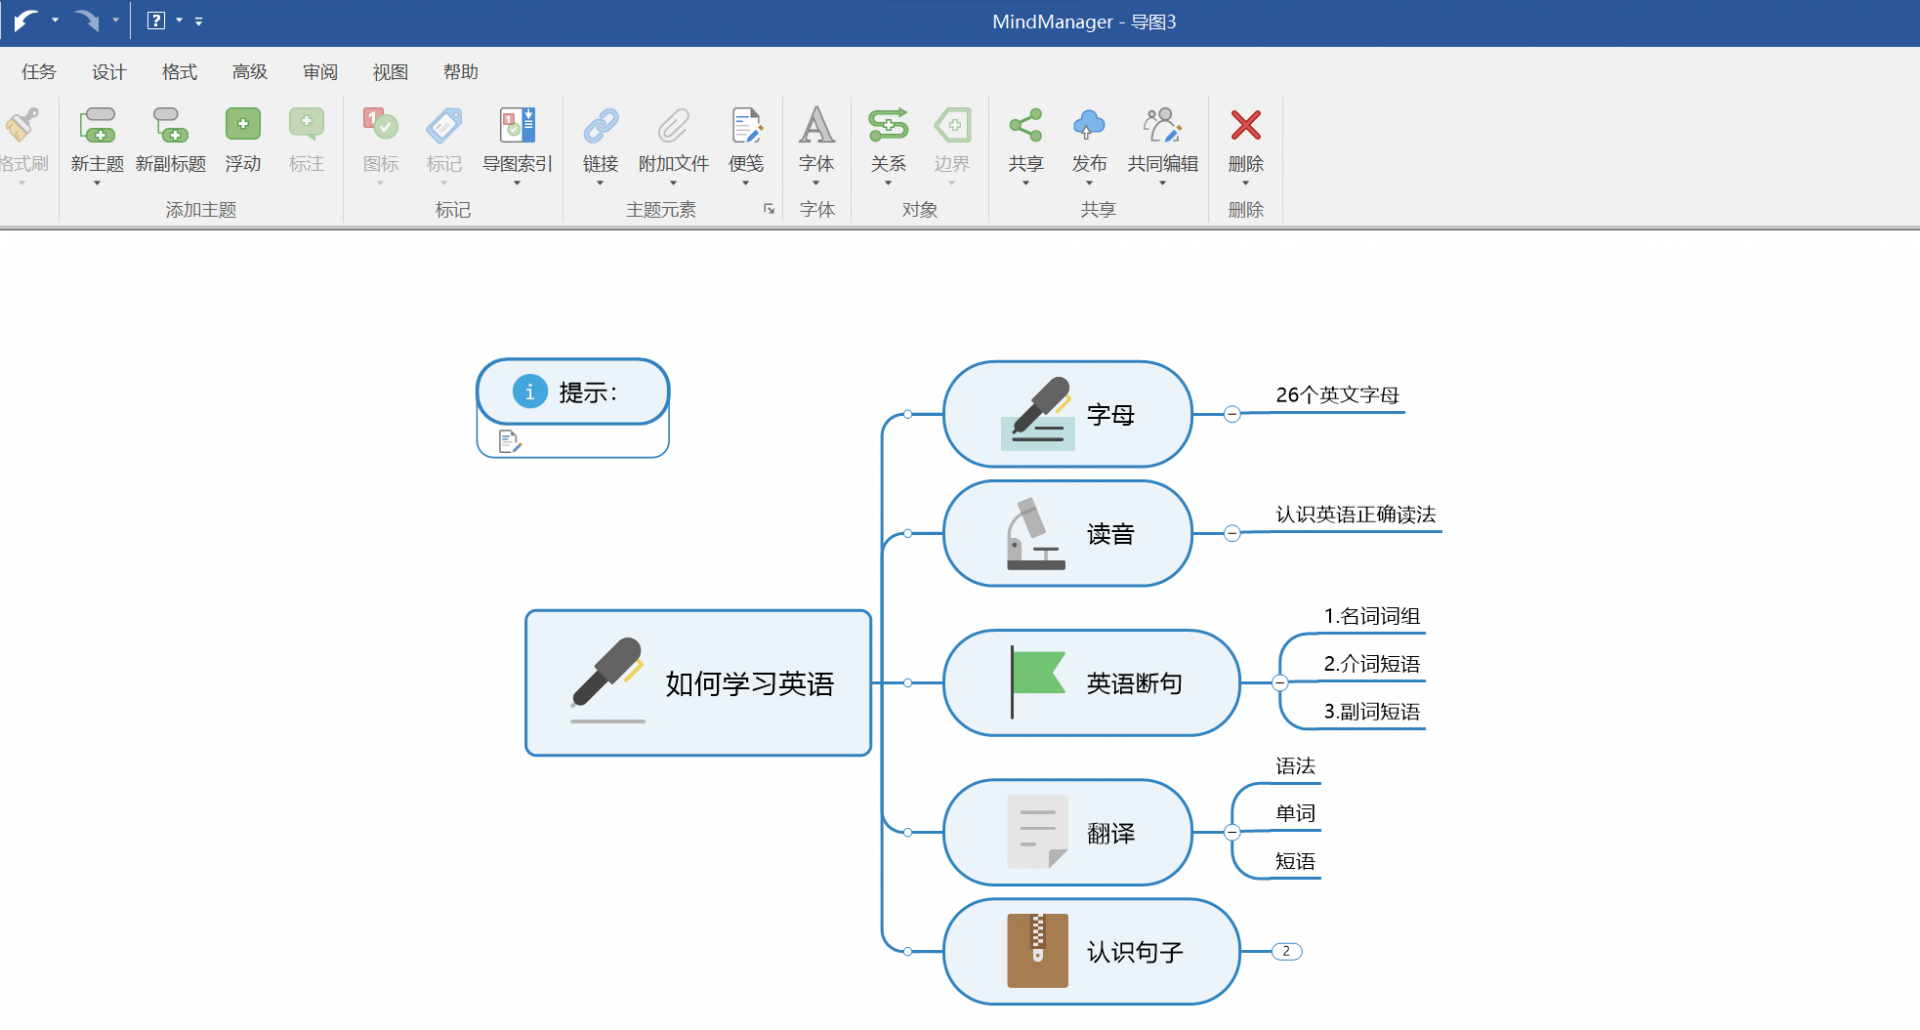This screenshot has width=1920, height=1030.
Task: Select subtopic 语法
Action: pyautogui.click(x=1295, y=766)
